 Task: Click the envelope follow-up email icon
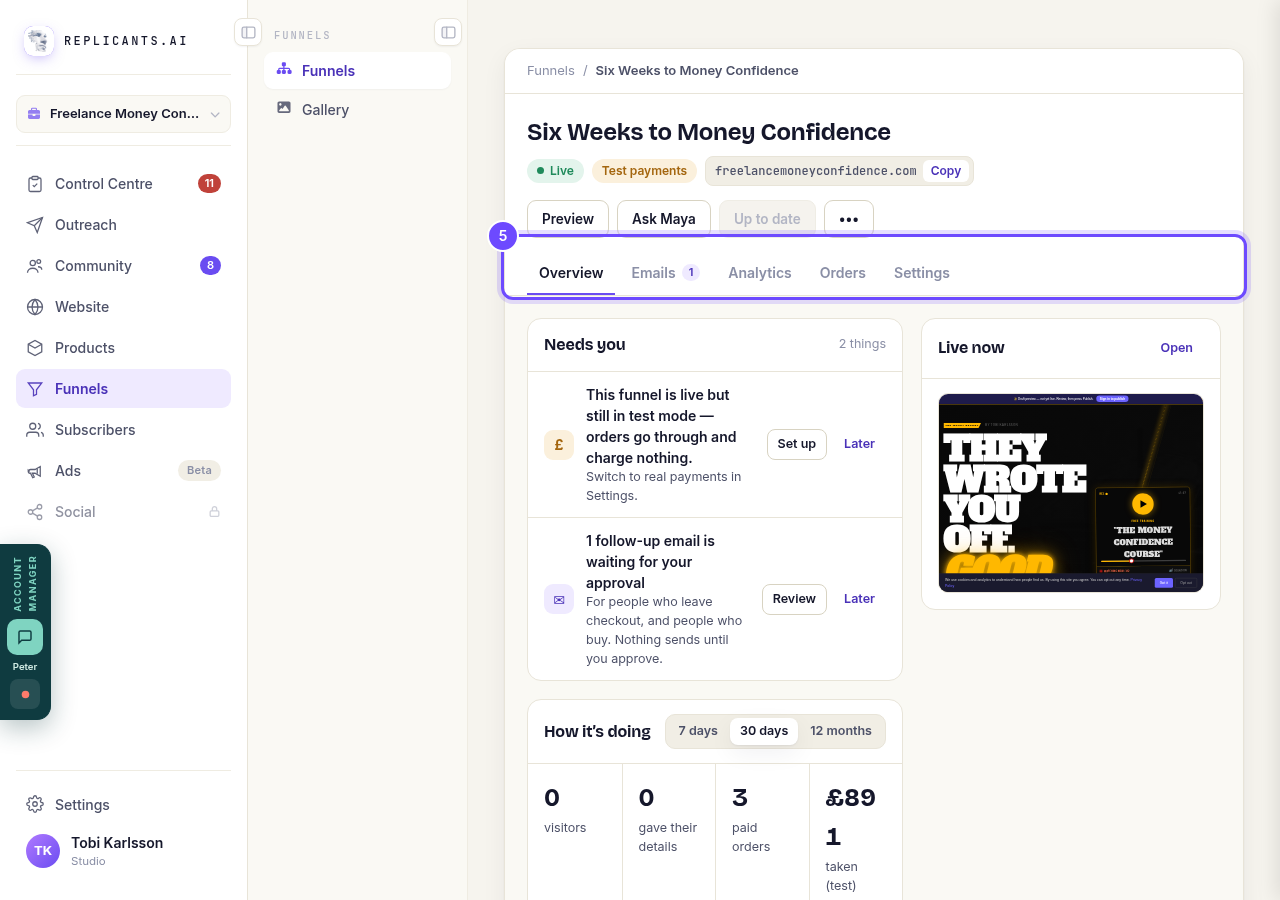[x=559, y=600]
